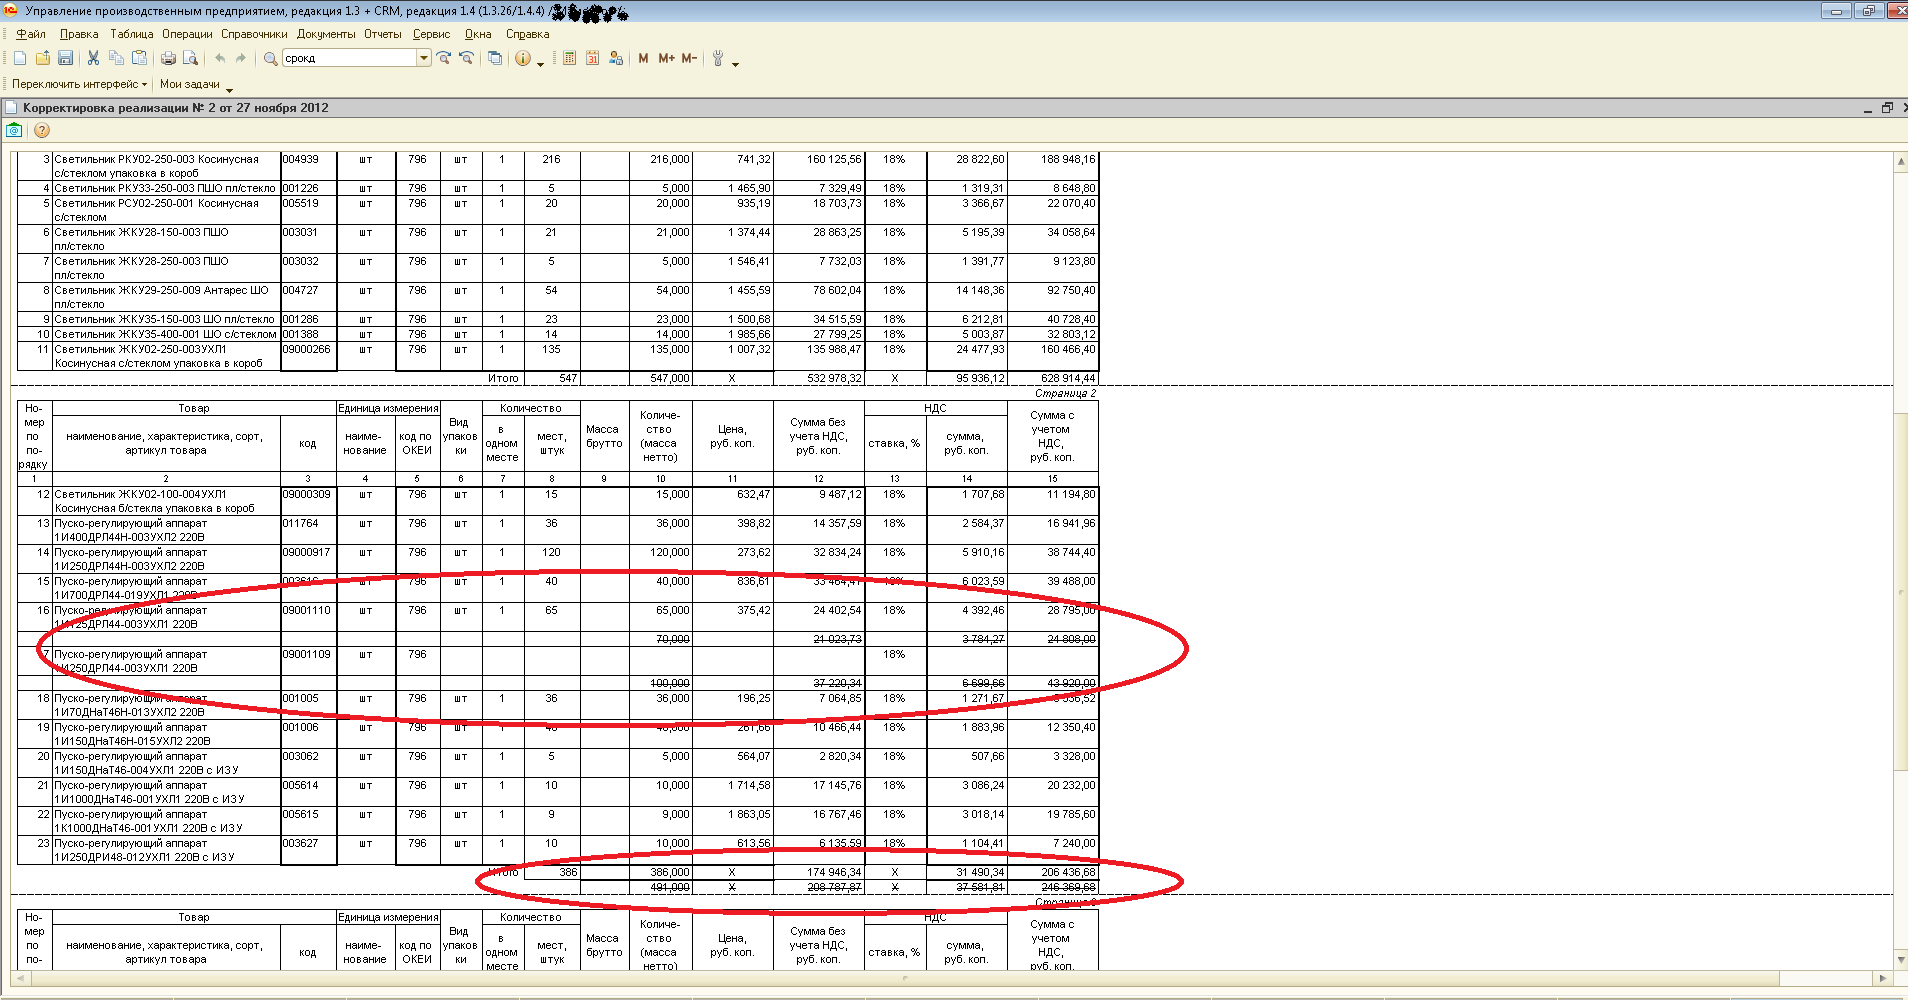Open the Справка menu

pyautogui.click(x=527, y=34)
